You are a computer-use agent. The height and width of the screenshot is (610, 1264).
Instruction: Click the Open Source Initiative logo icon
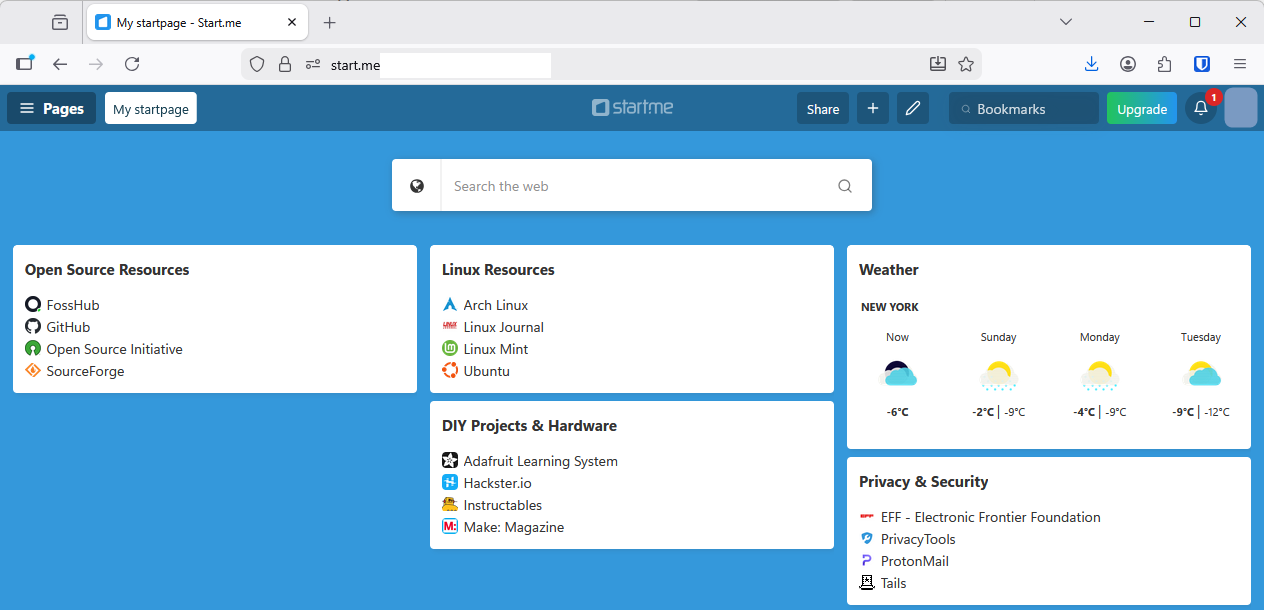tap(33, 349)
